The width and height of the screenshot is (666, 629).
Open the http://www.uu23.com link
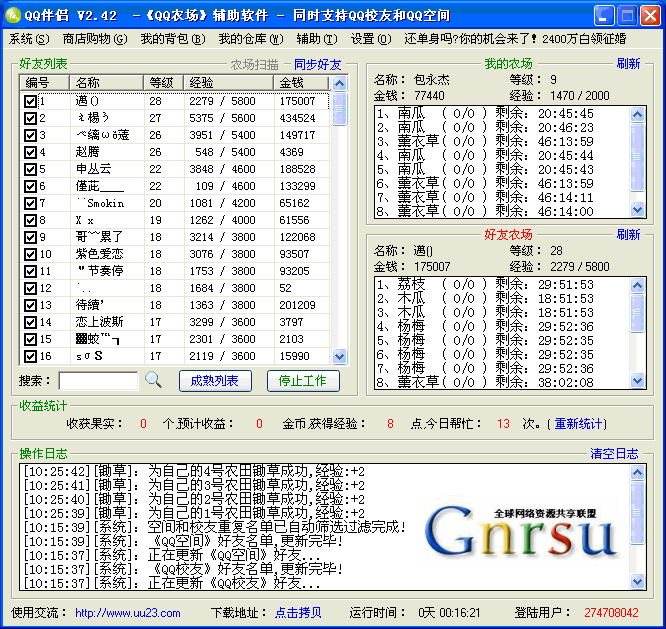pos(128,613)
